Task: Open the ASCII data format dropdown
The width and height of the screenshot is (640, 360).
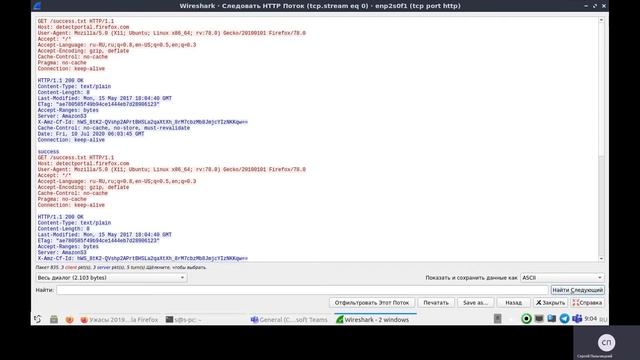Action: [562, 278]
